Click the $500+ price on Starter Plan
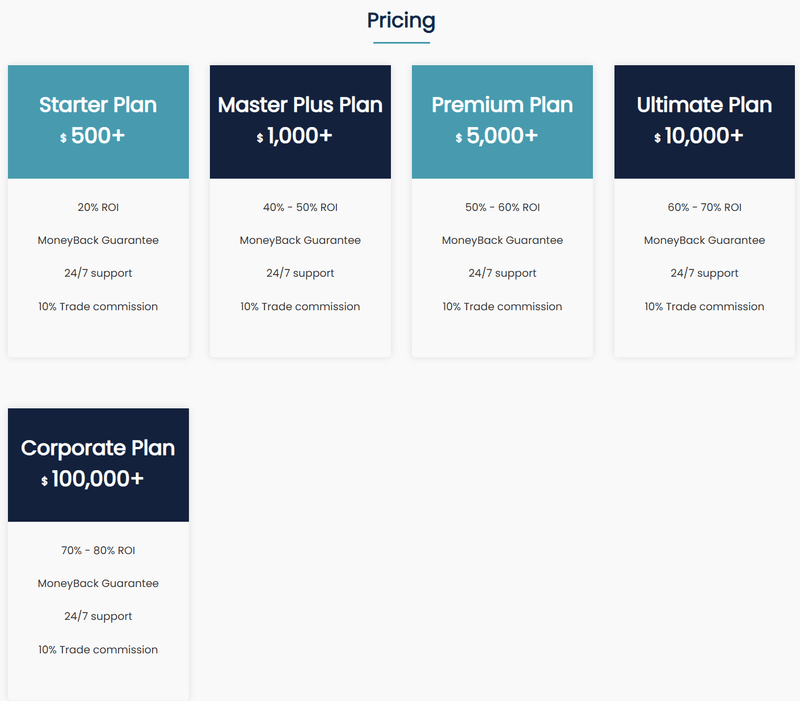 point(92,136)
